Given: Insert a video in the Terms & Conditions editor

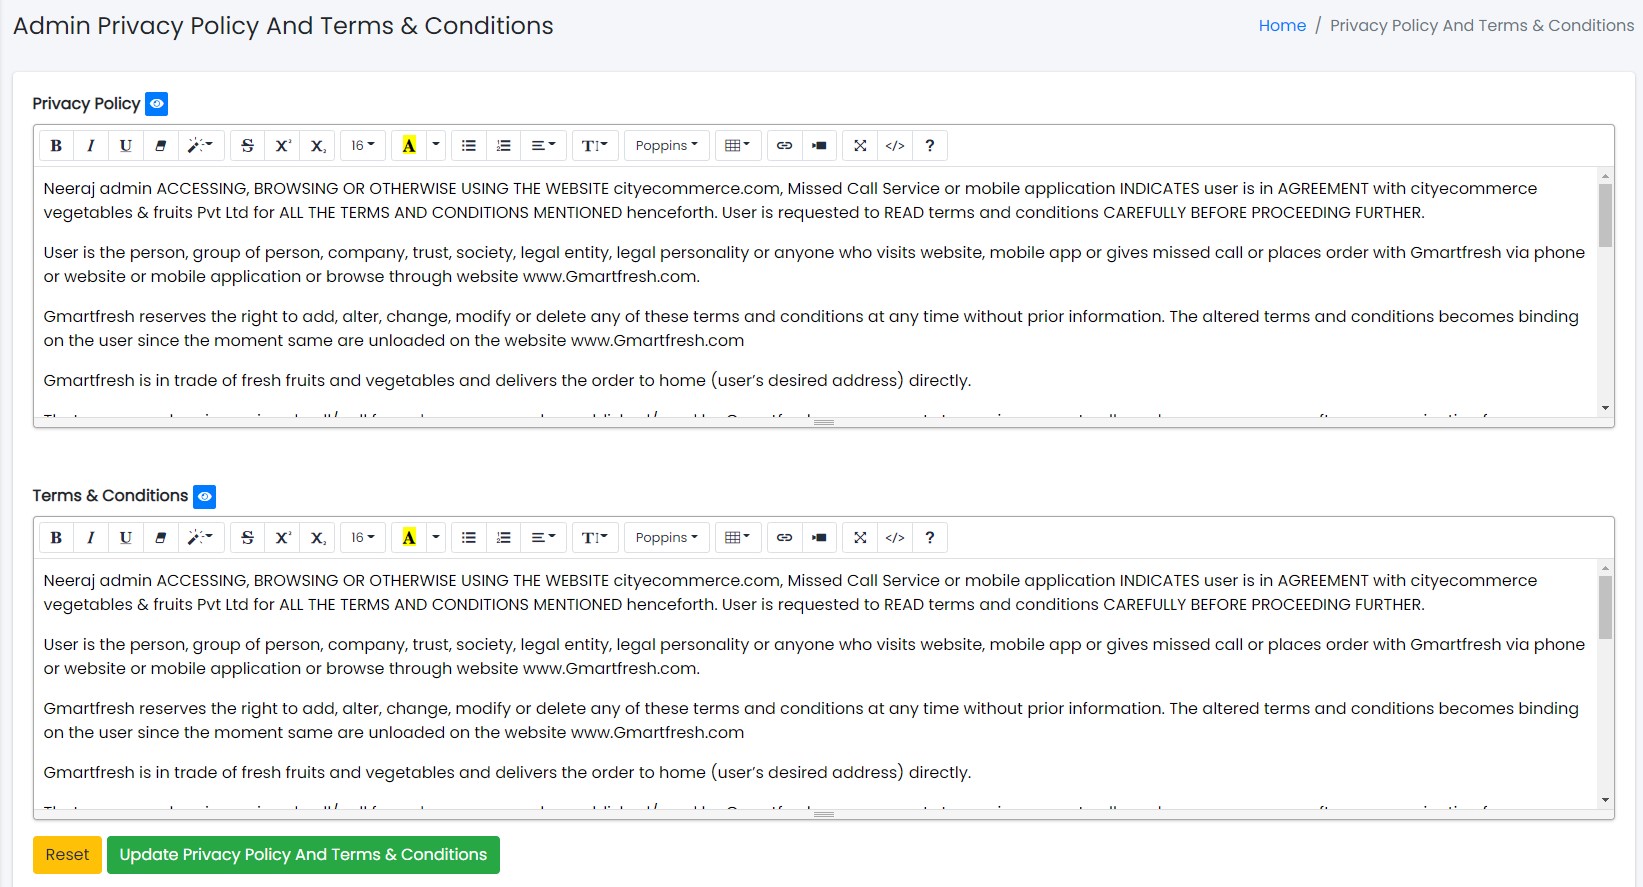Looking at the screenshot, I should (x=819, y=538).
